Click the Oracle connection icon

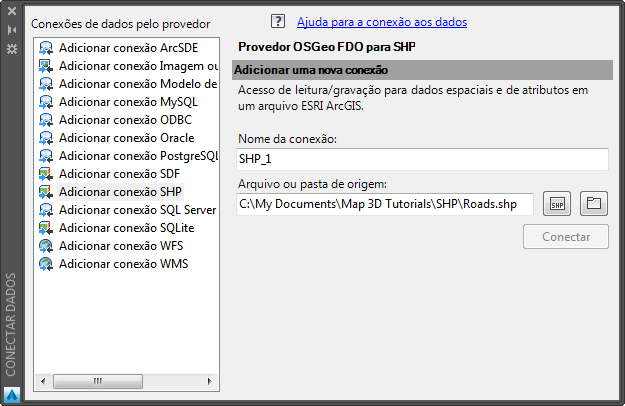coord(46,138)
